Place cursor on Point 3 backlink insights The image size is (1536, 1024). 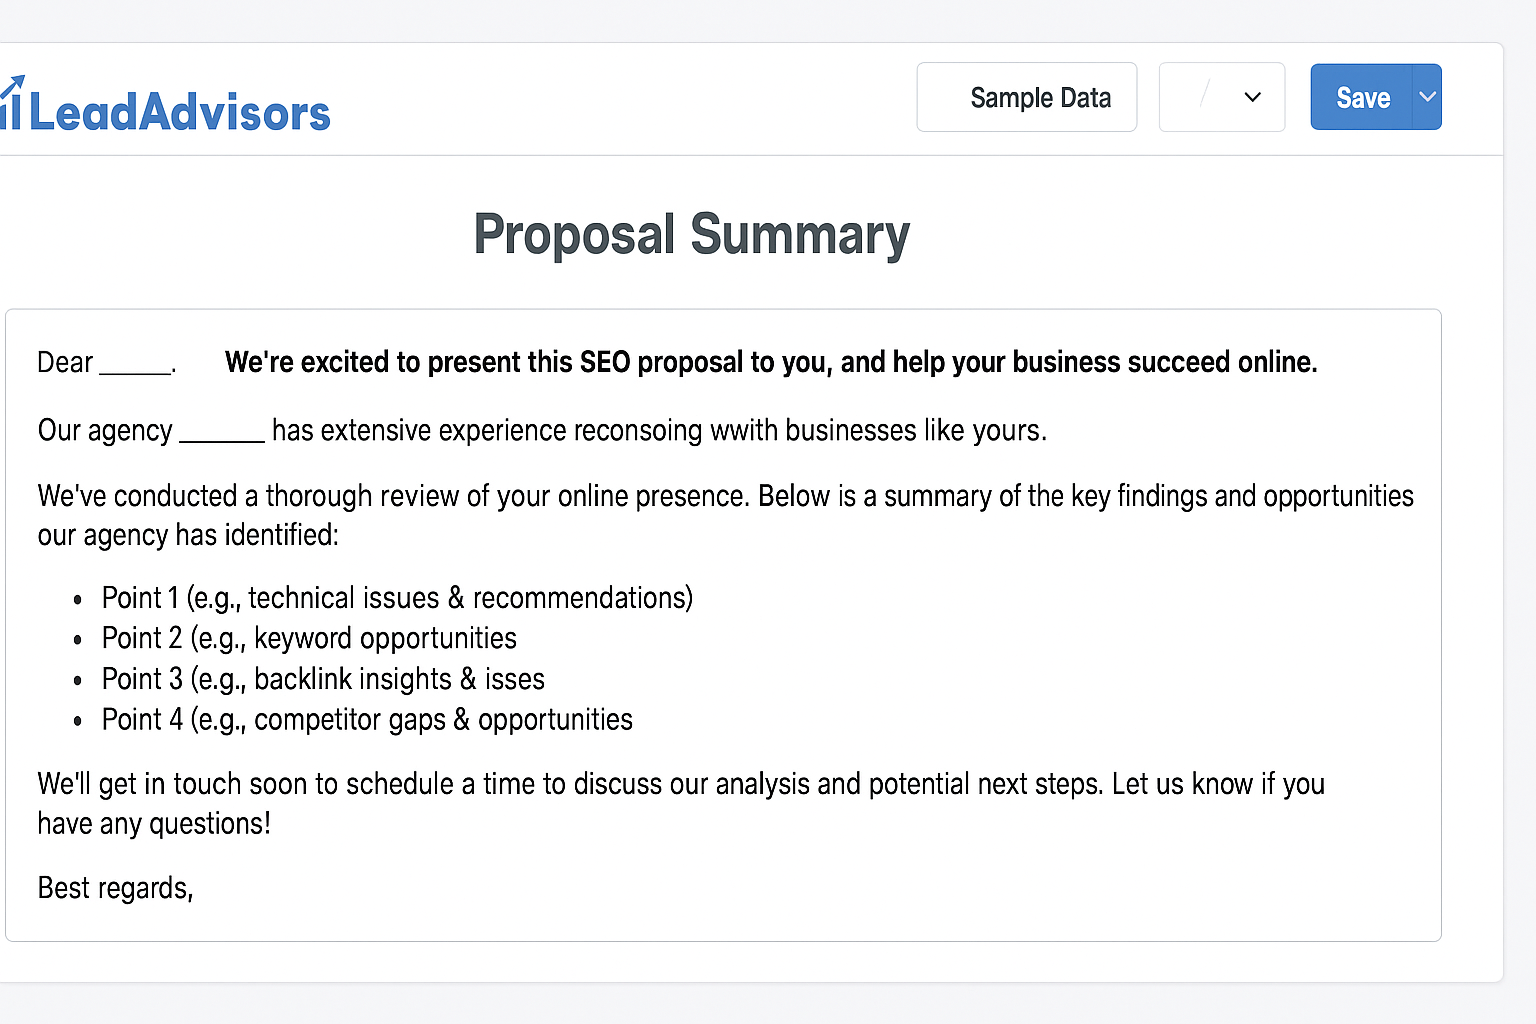point(323,679)
